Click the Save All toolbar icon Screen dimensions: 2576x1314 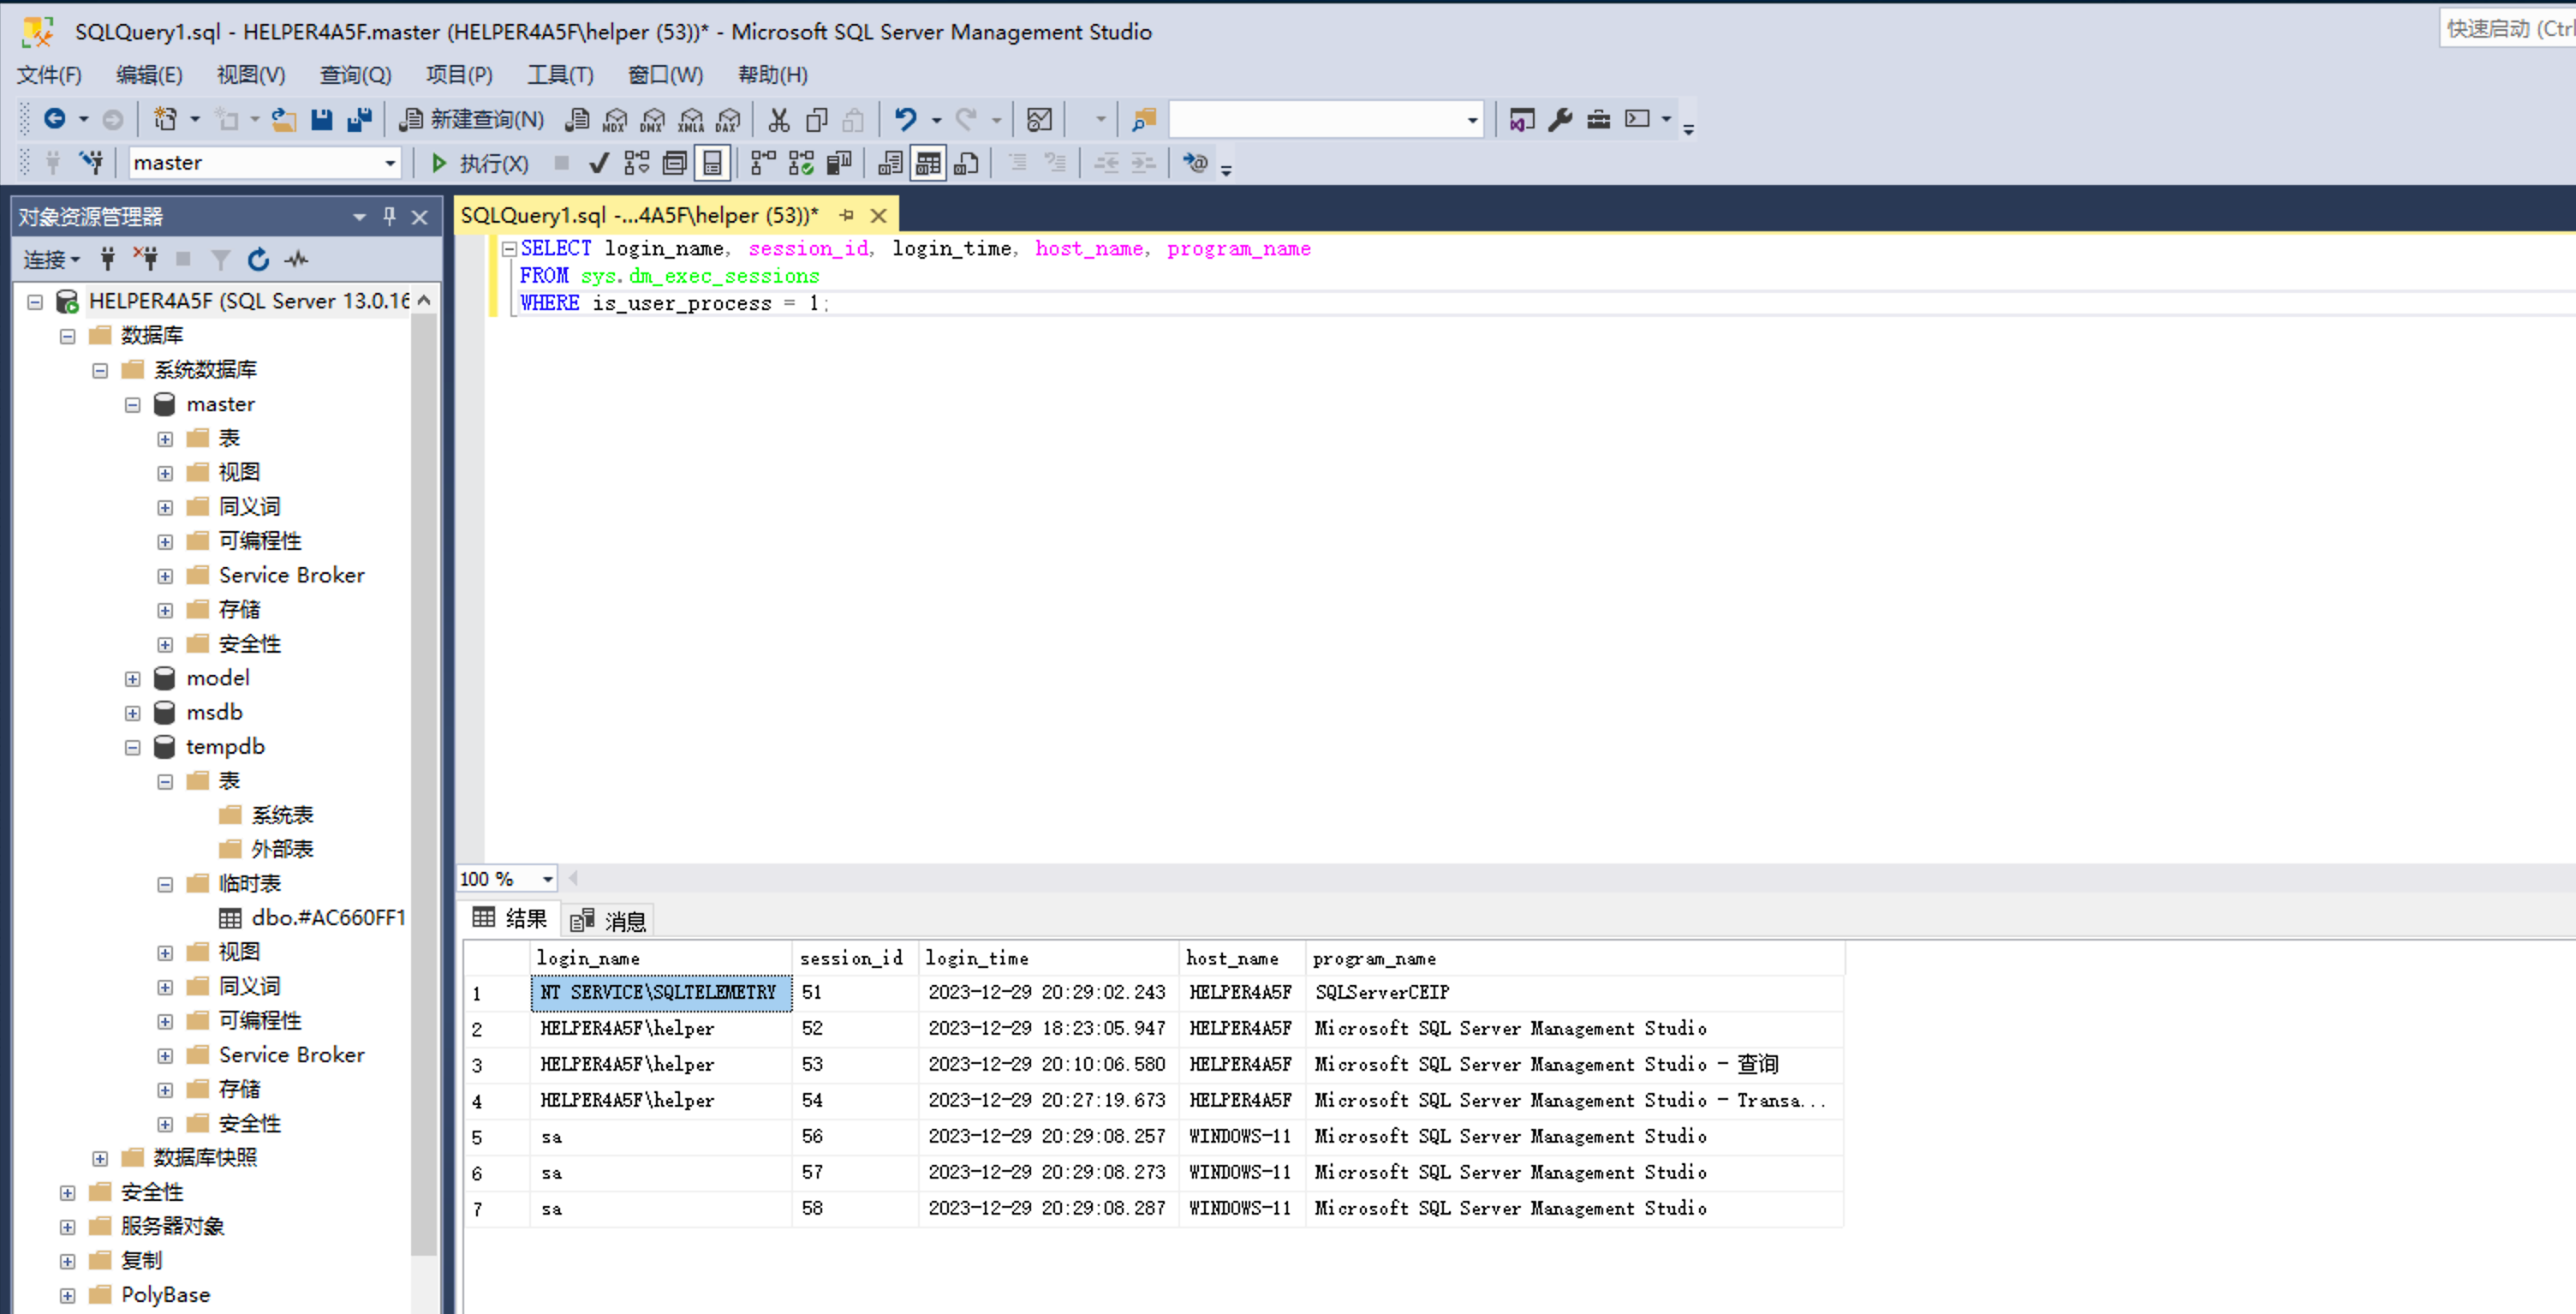(x=359, y=120)
